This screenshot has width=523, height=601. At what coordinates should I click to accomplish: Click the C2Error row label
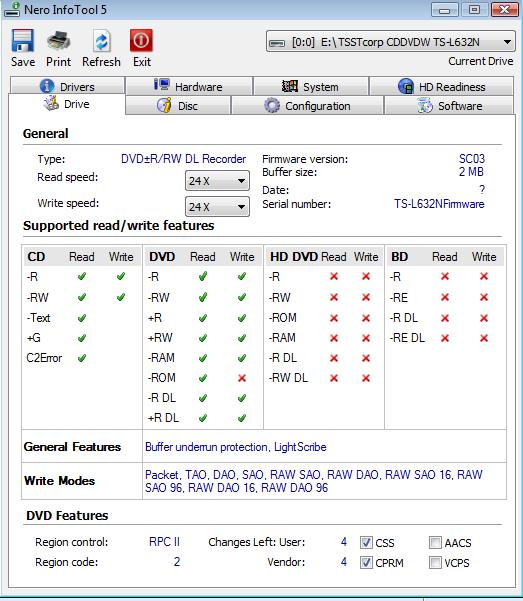[x=44, y=358]
